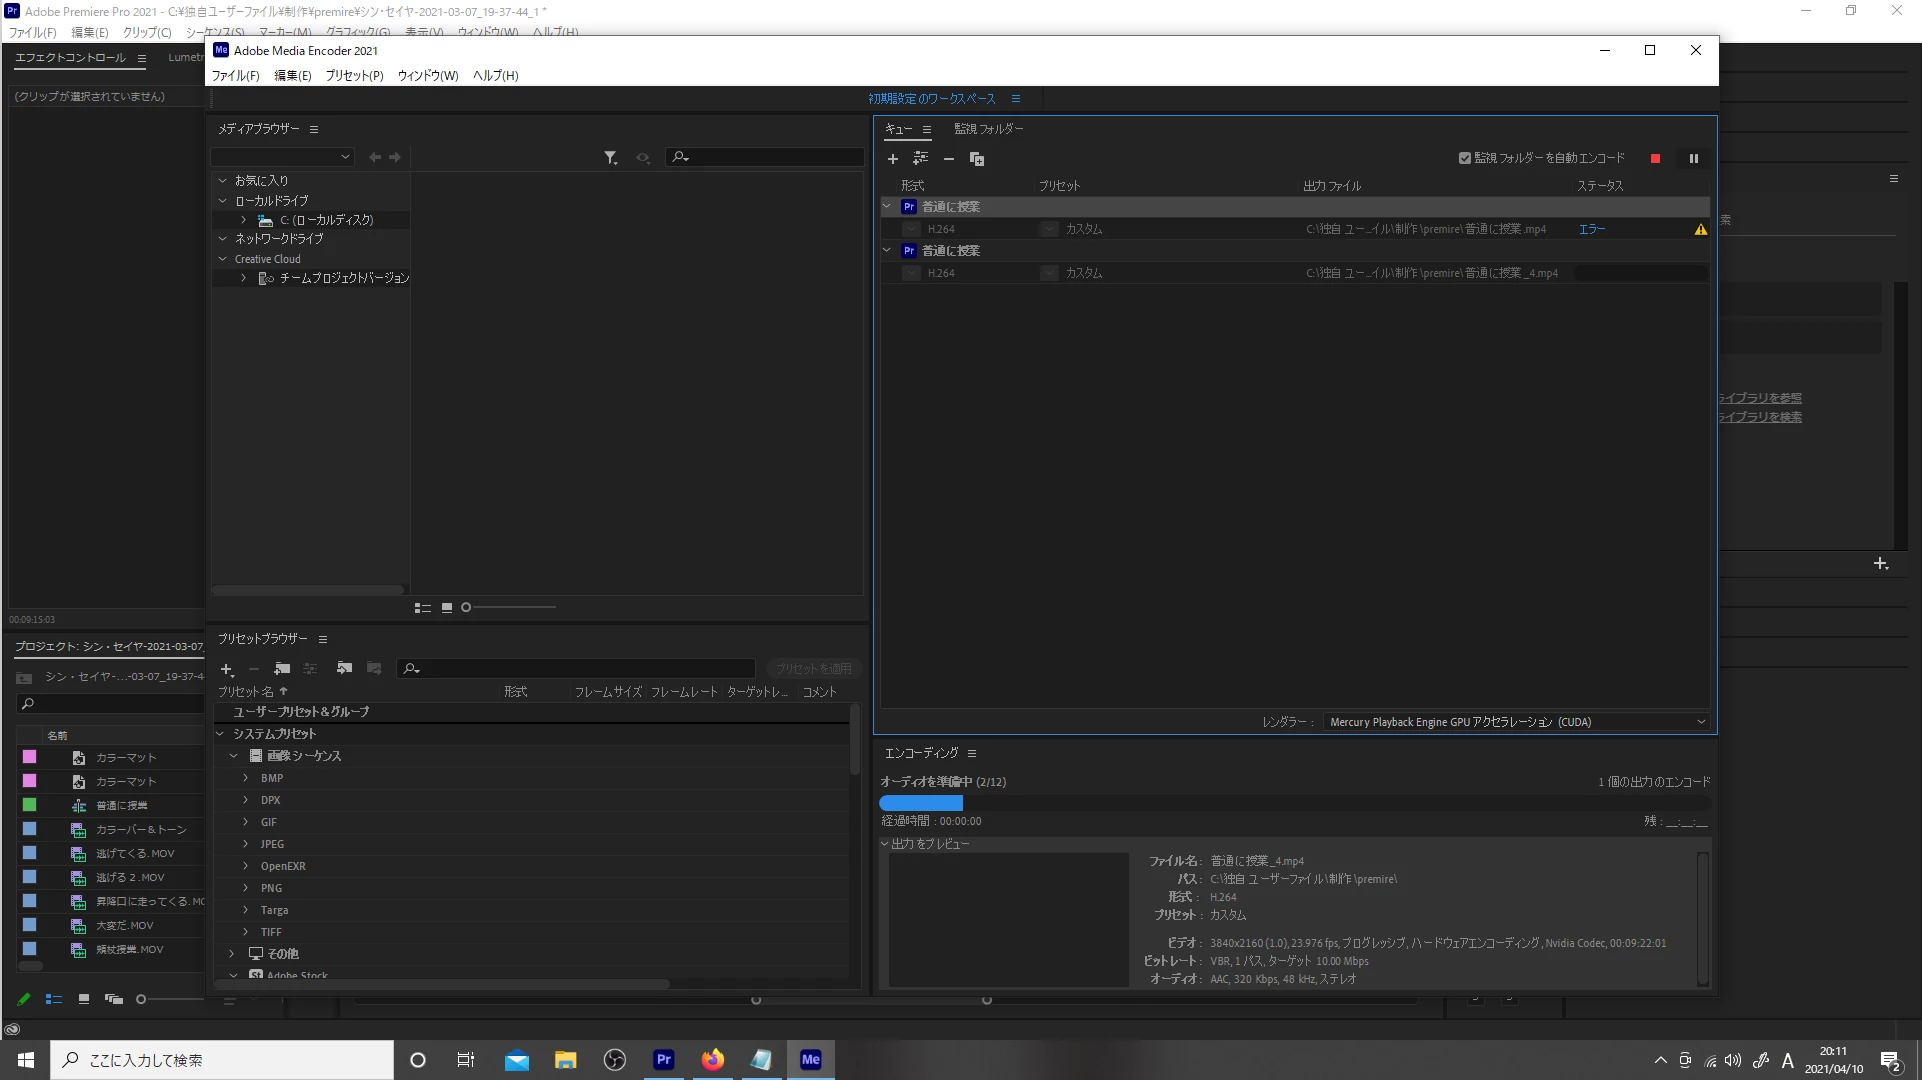Image resolution: width=1922 pixels, height=1080 pixels.
Task: Click the duplicate icon in queue toolbar
Action: 977,159
